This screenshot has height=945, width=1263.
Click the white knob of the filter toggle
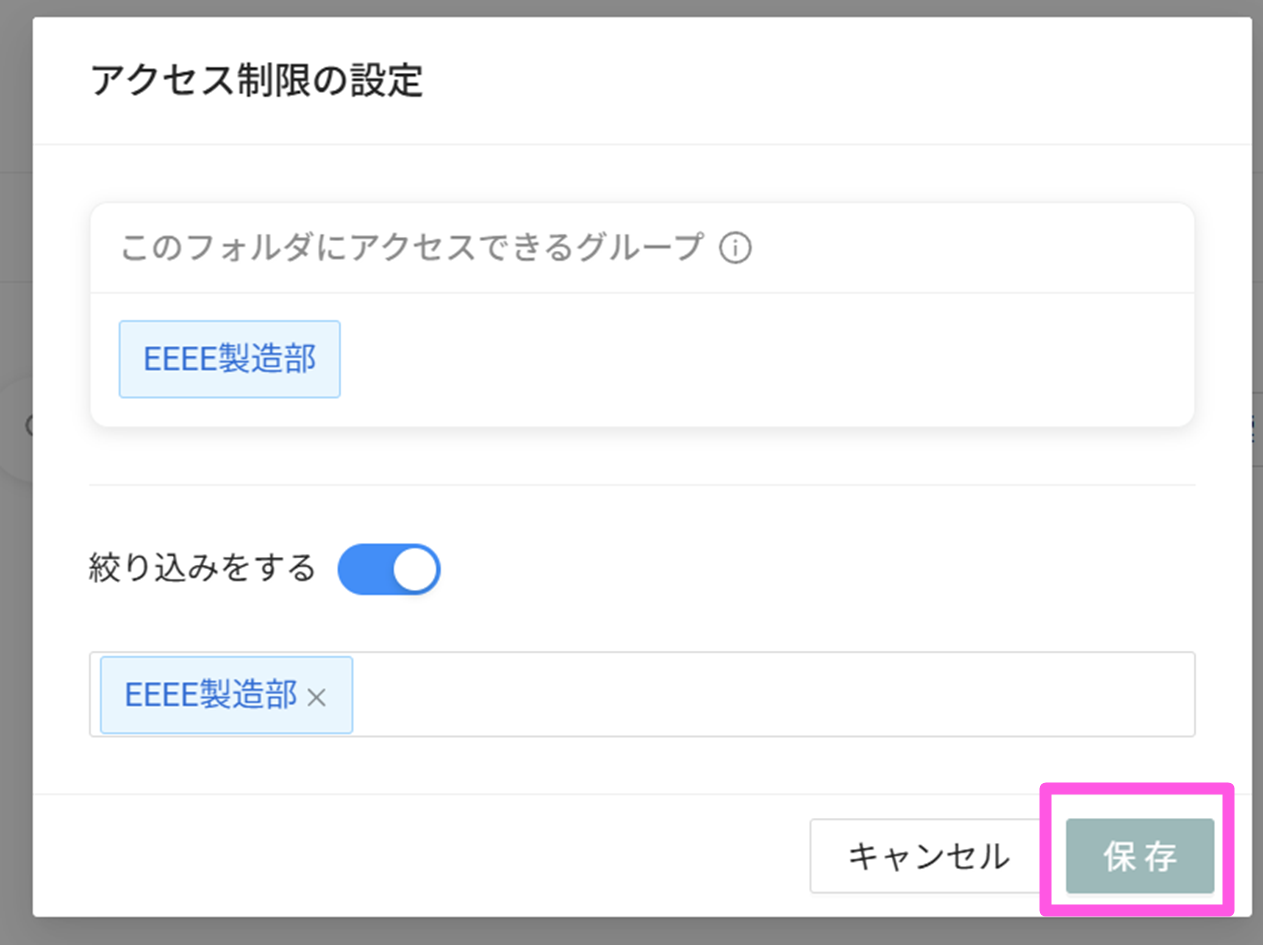(414, 570)
